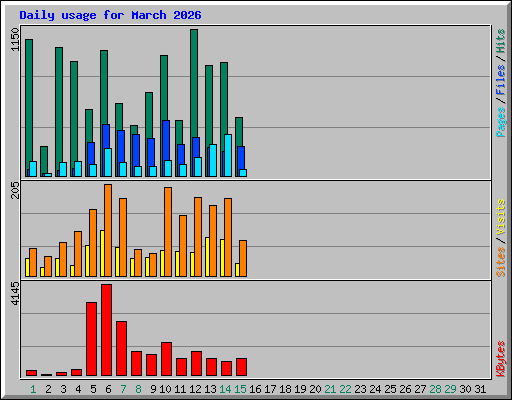Select day 17 on the date axis

tap(270, 389)
